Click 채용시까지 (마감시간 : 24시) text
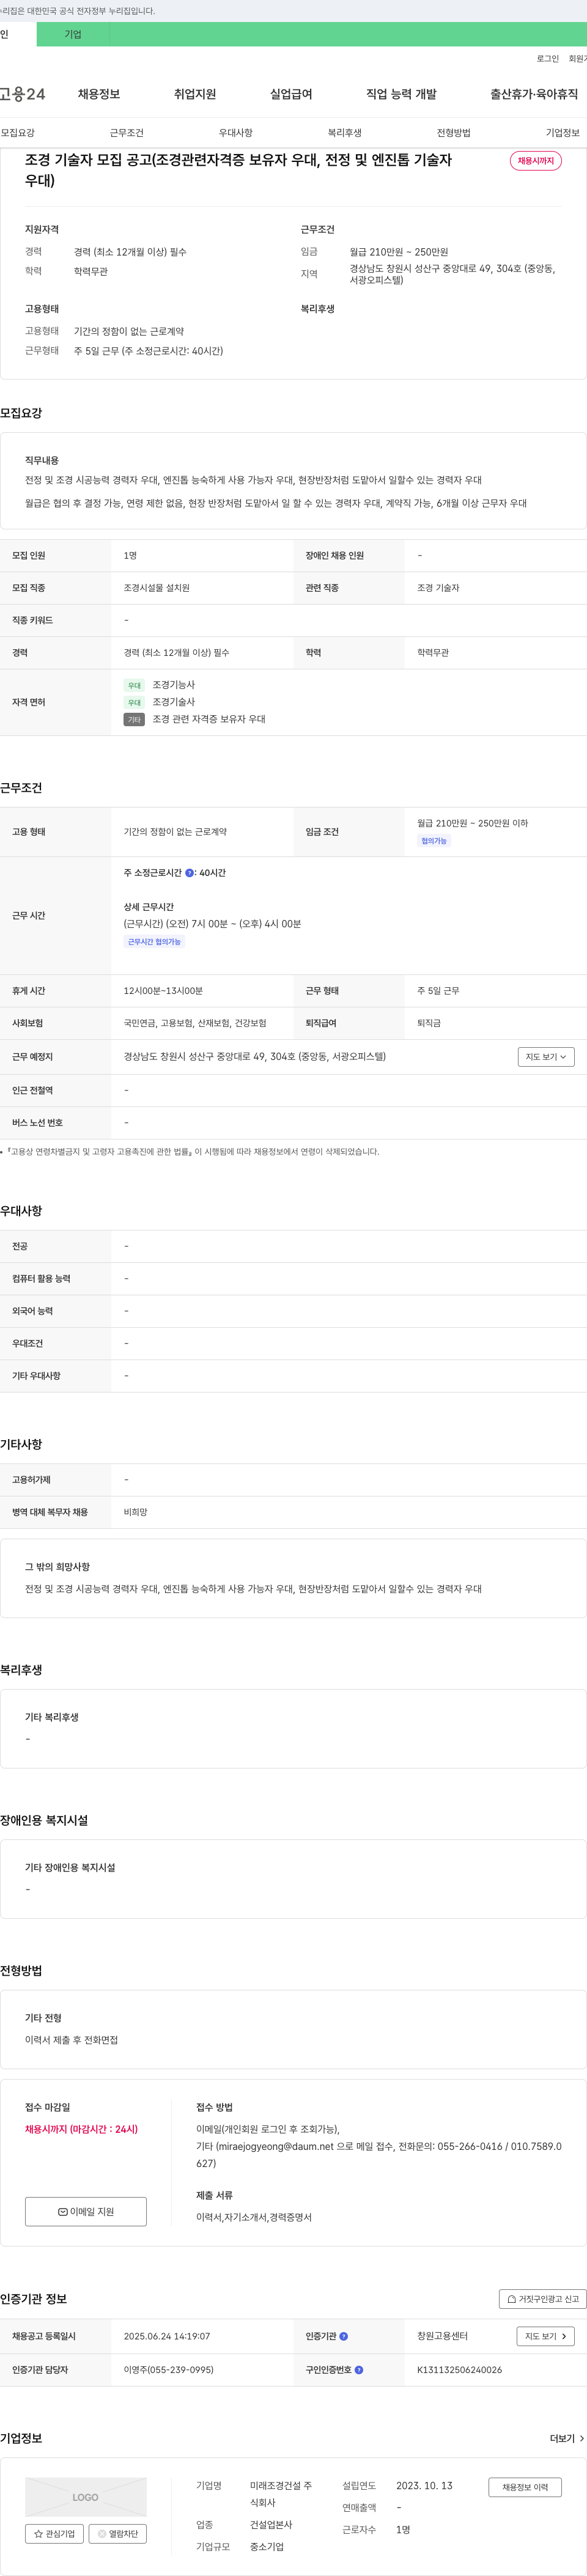This screenshot has width=587, height=2576. coord(82,2129)
